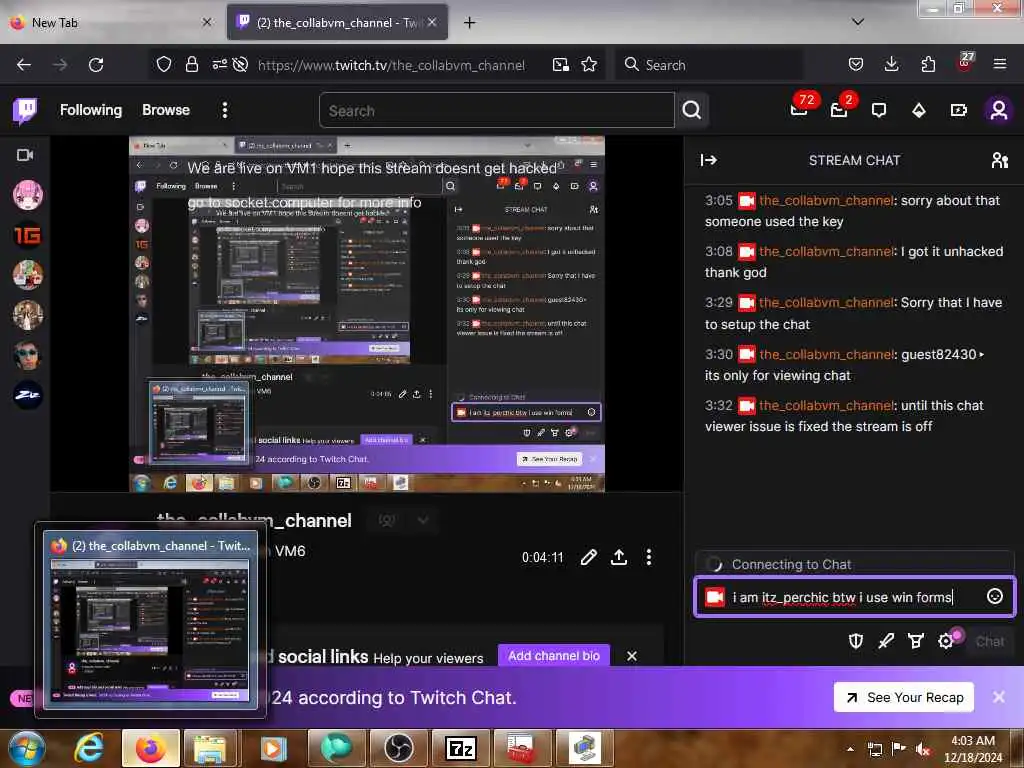
Task: Open OBS Studio from taskbar
Action: coord(398,748)
